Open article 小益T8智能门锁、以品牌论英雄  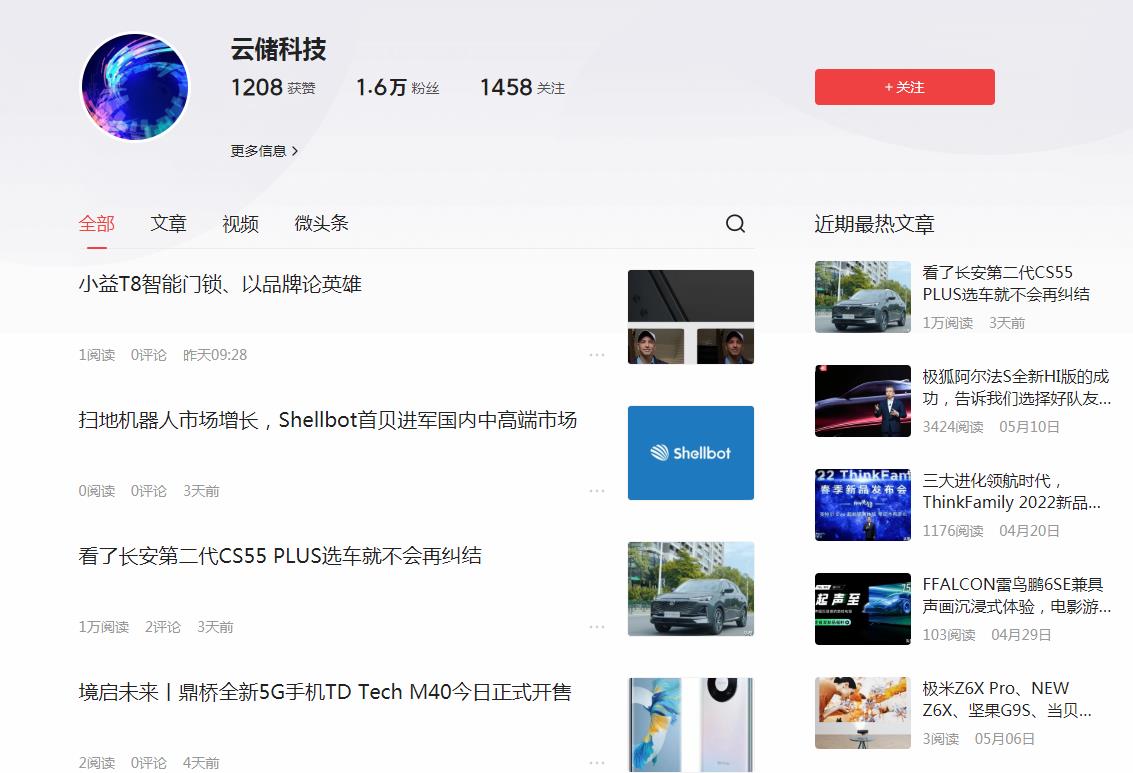click(220, 284)
